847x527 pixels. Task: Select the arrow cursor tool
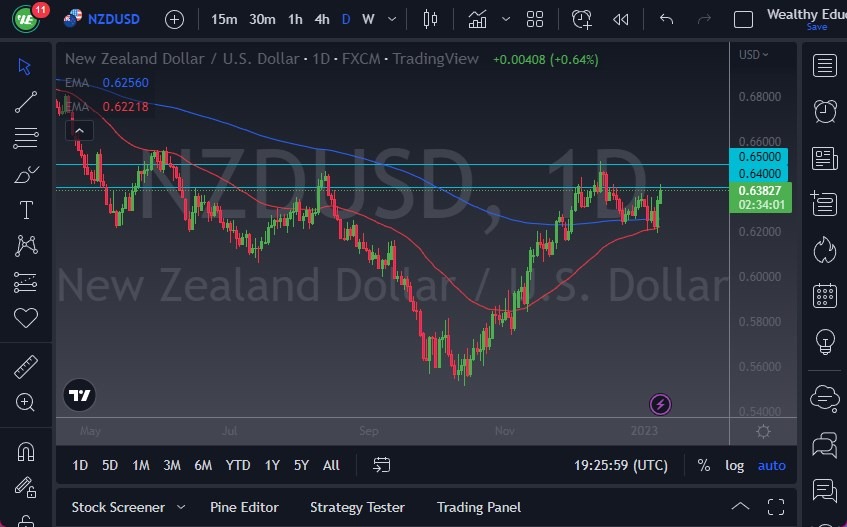(x=25, y=66)
